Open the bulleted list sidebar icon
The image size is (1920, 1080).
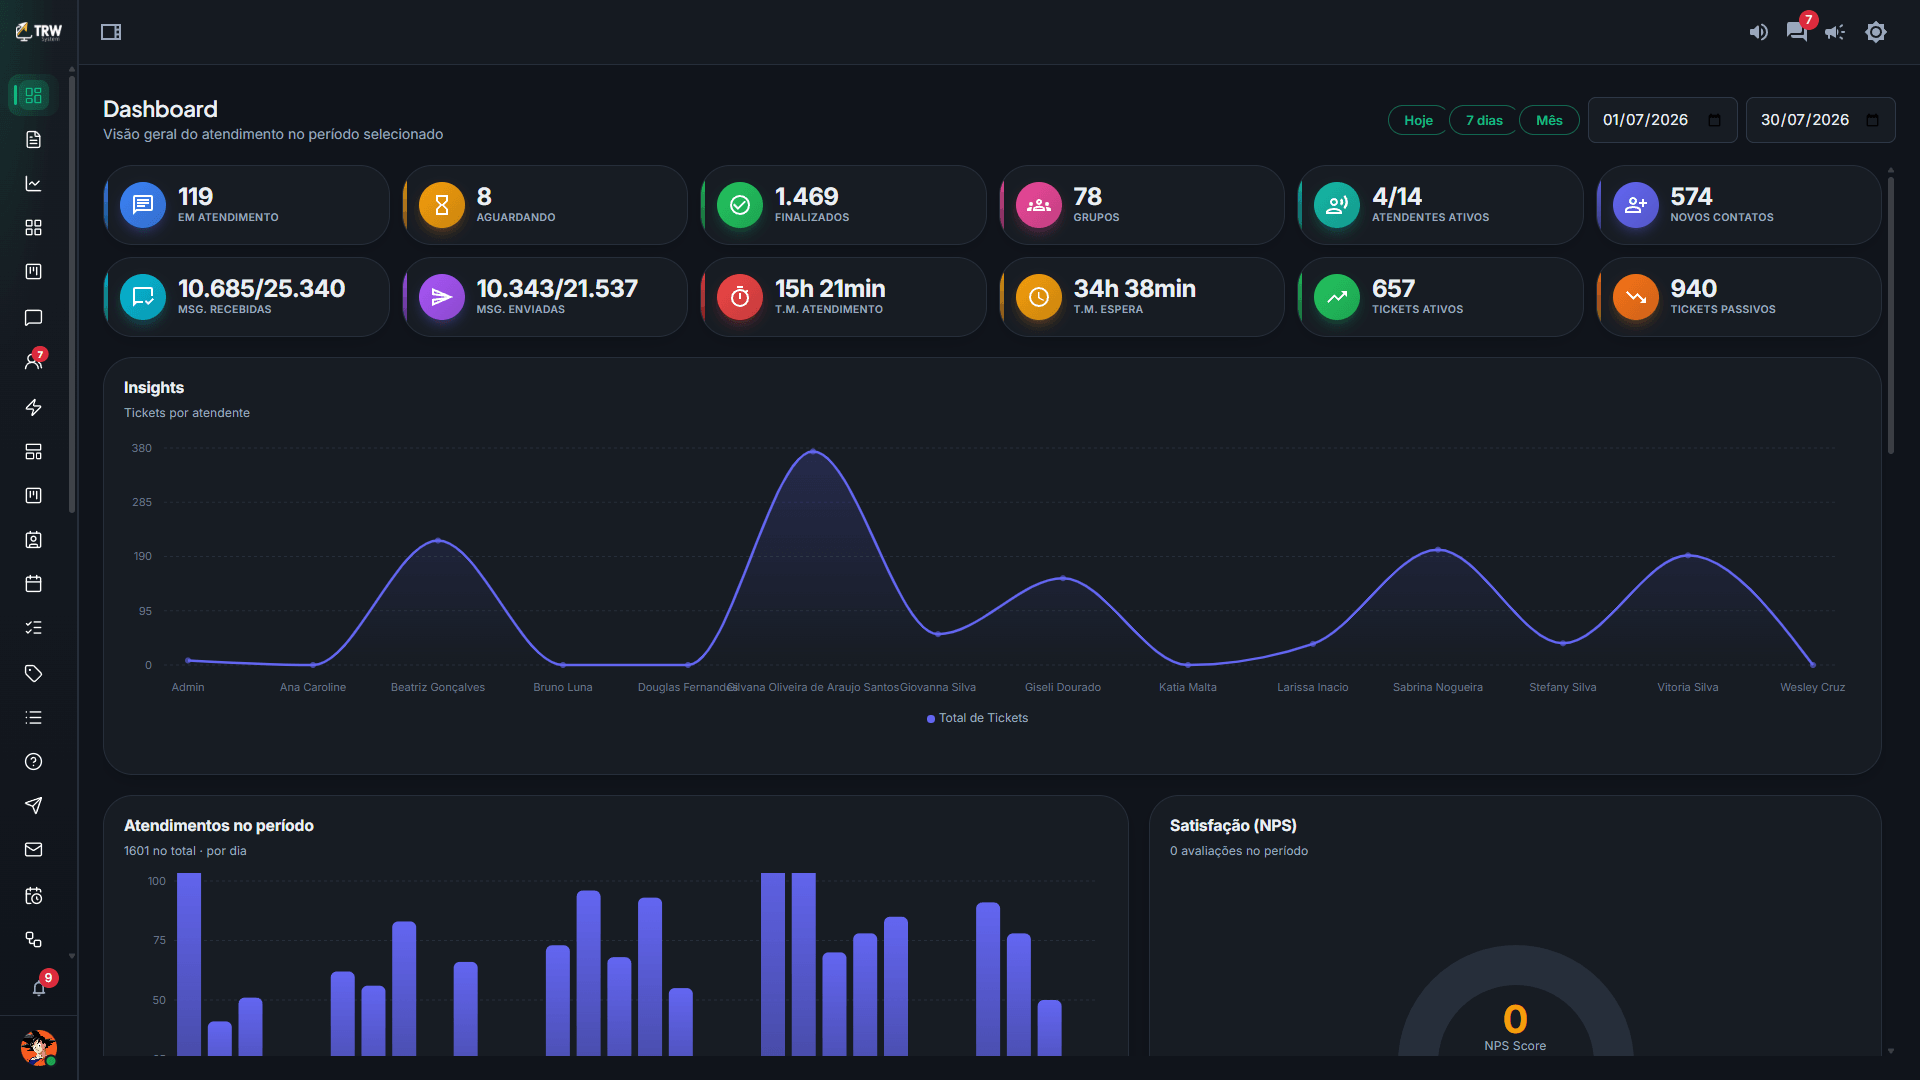pos(33,718)
